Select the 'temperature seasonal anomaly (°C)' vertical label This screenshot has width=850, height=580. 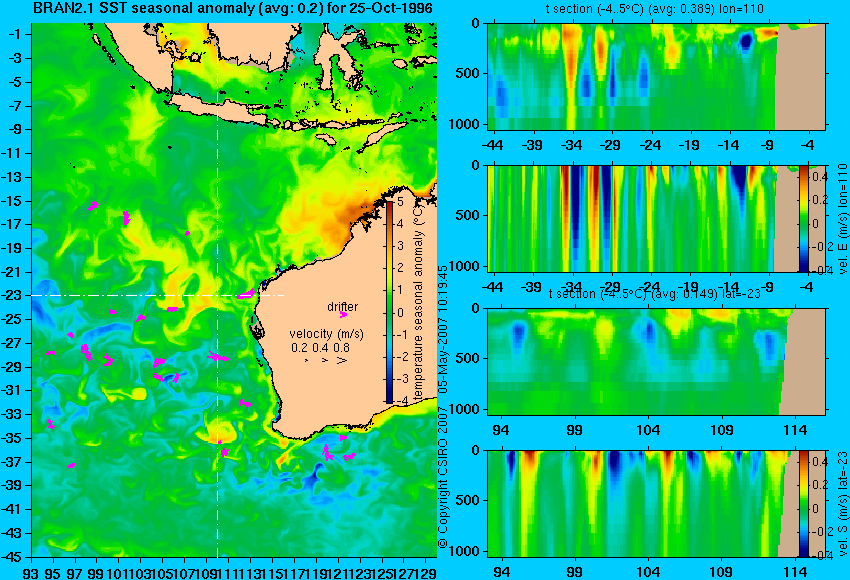pos(417,302)
